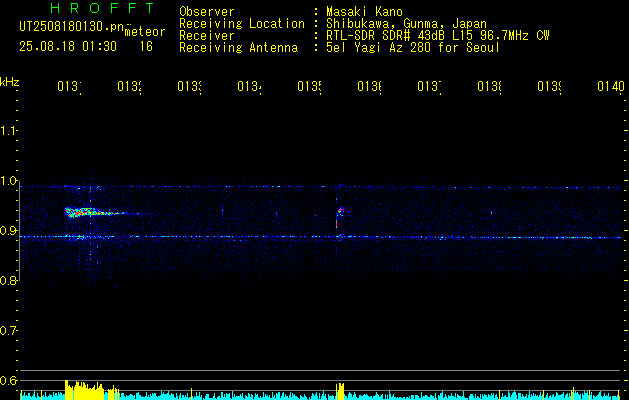This screenshot has width=629, height=400.
Task: Click the yellow intensity bars before 0136
Action: tap(340, 391)
